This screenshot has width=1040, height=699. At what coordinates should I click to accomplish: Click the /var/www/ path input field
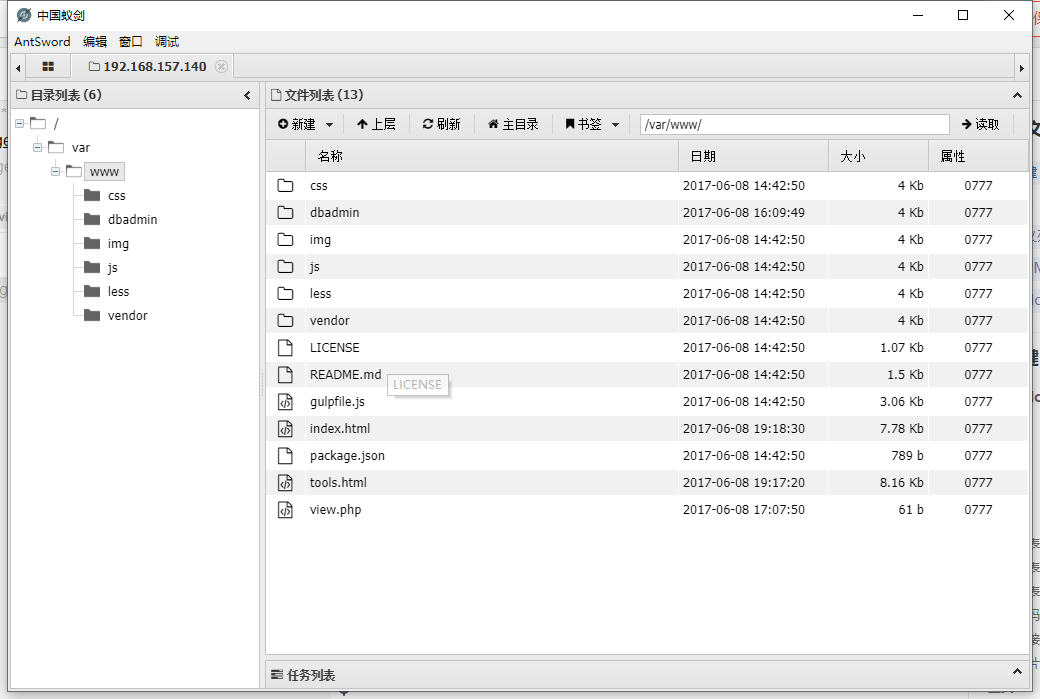(795, 125)
